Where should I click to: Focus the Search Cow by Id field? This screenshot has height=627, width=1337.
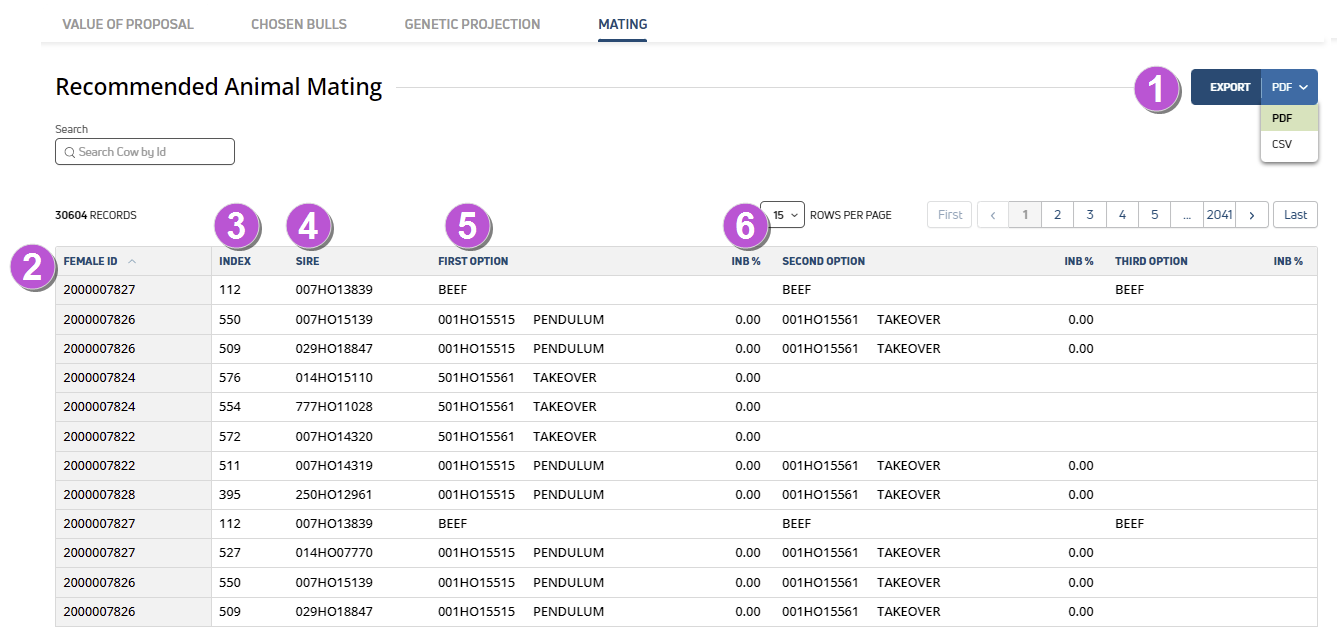pyautogui.click(x=145, y=152)
